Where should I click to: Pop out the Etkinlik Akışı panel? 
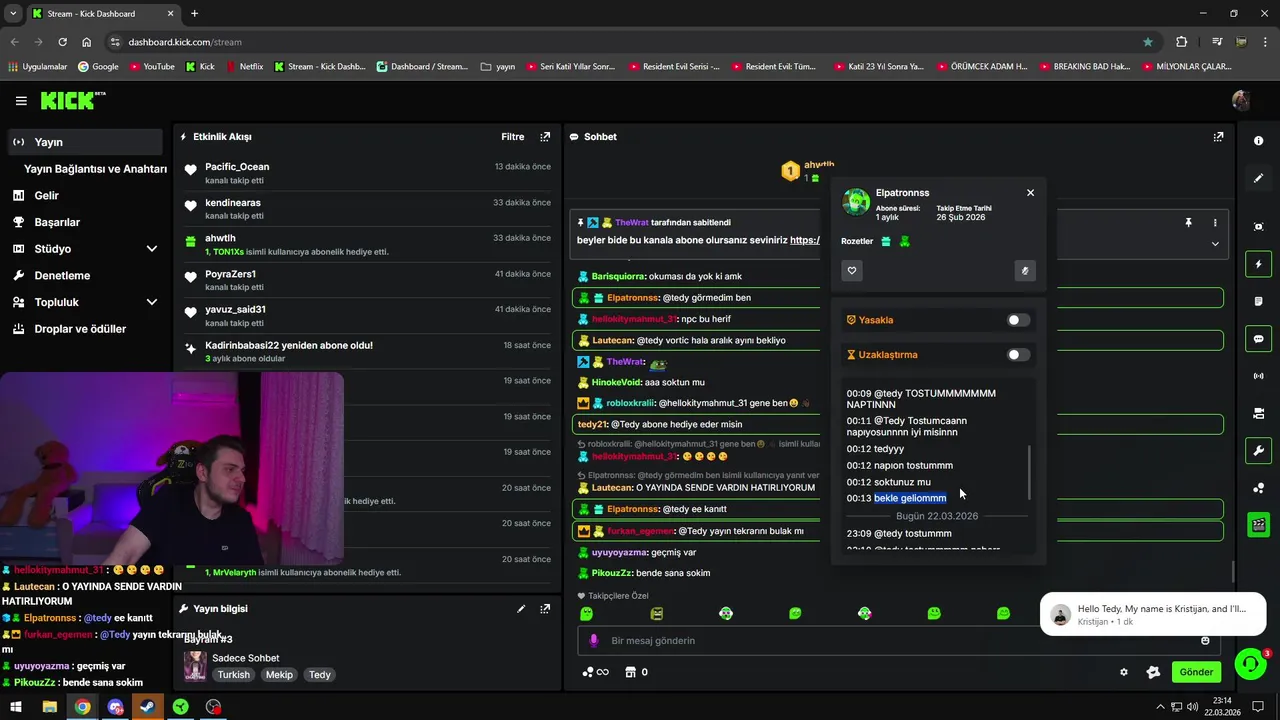[545, 137]
